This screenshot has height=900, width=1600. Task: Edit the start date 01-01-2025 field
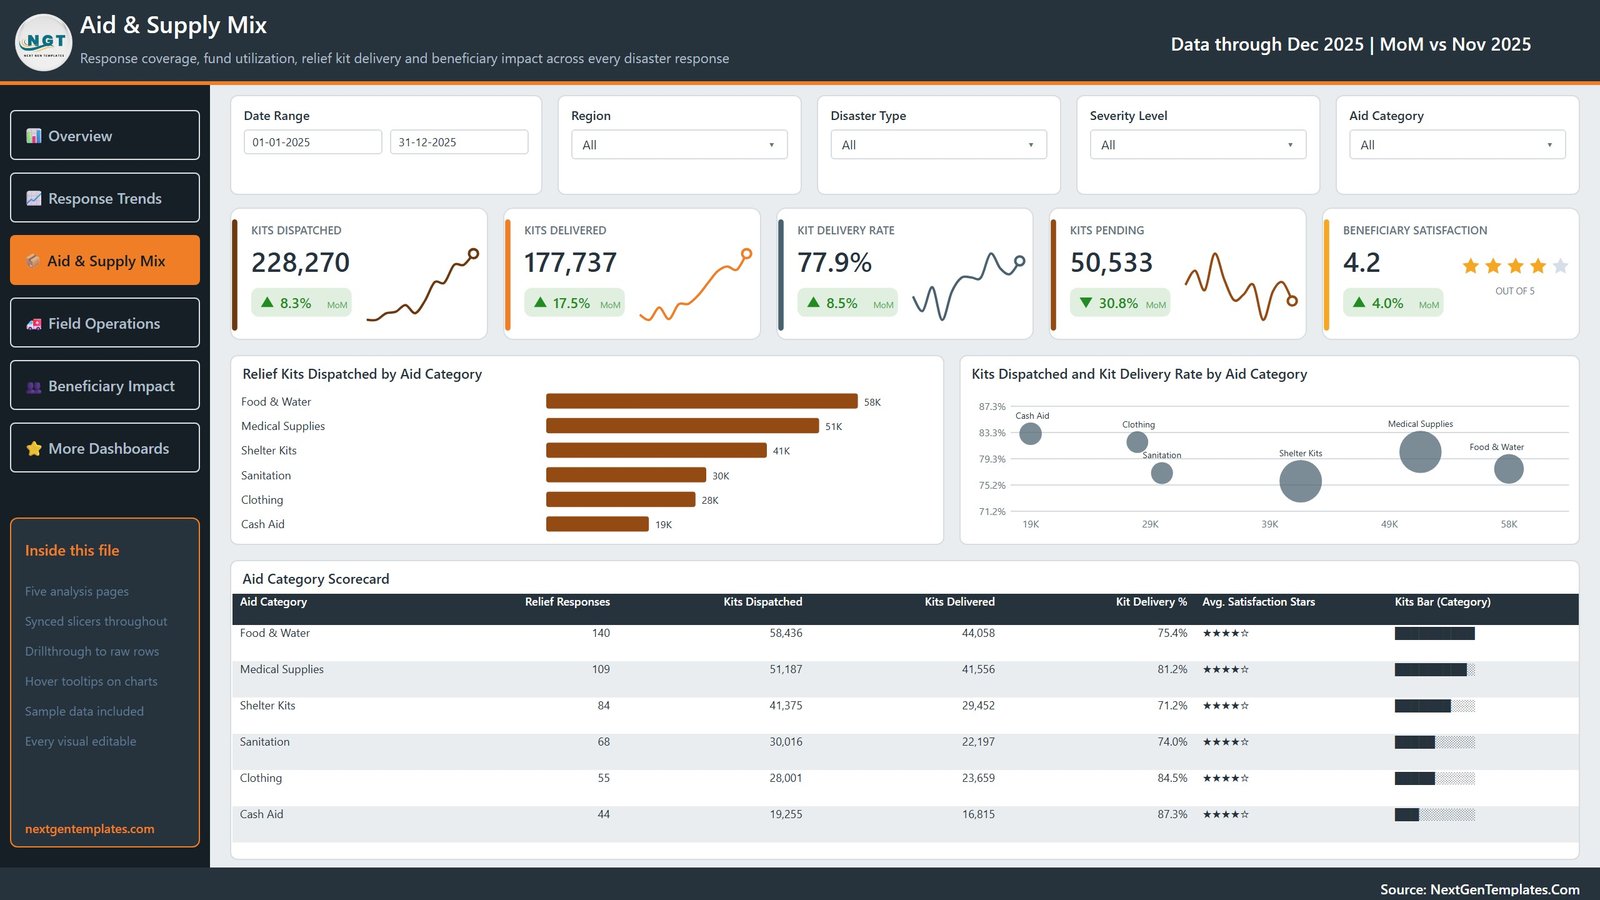click(x=313, y=142)
